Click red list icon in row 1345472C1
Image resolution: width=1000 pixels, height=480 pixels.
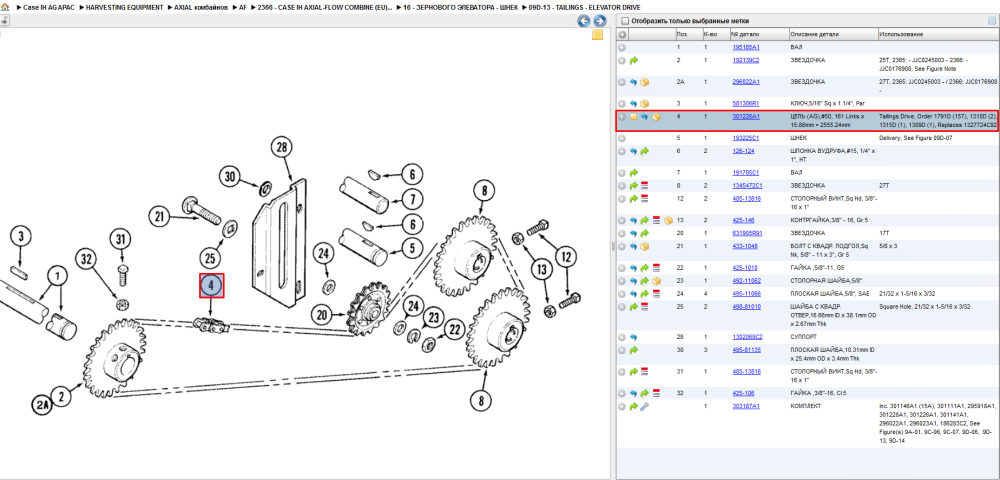(644, 185)
